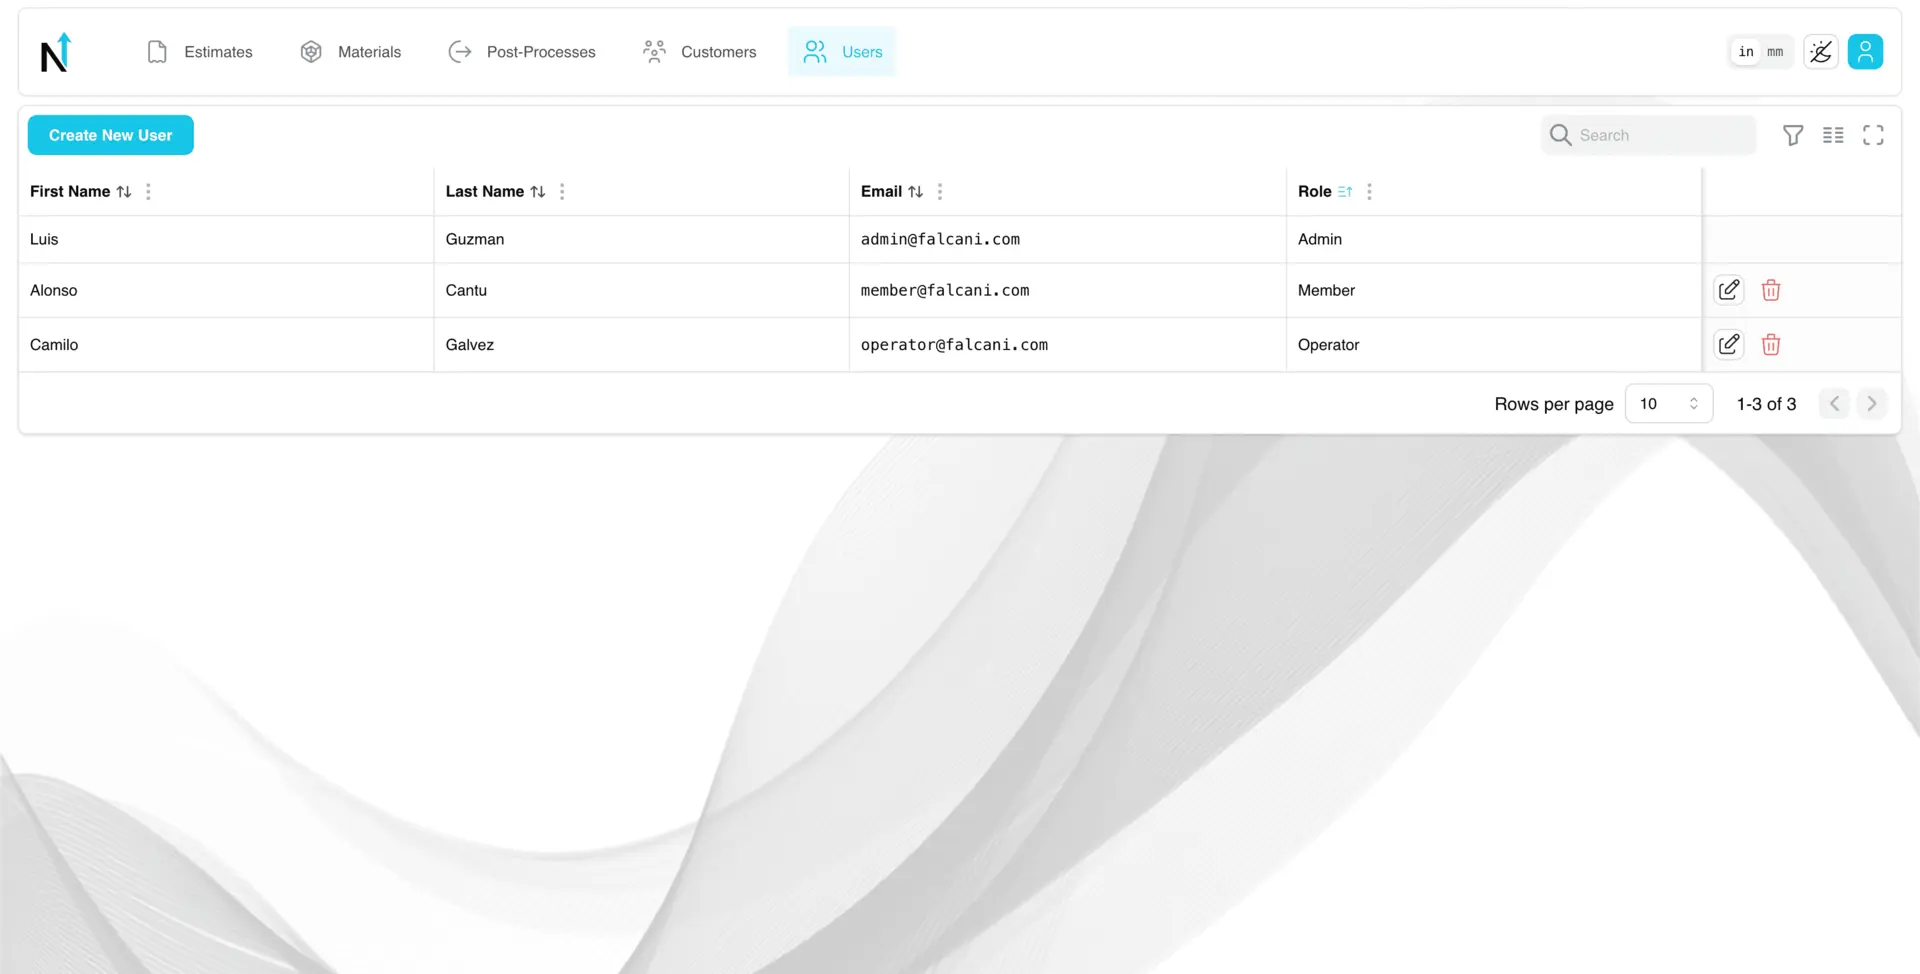1920x974 pixels.
Task: Switch units to mm
Action: (1774, 52)
